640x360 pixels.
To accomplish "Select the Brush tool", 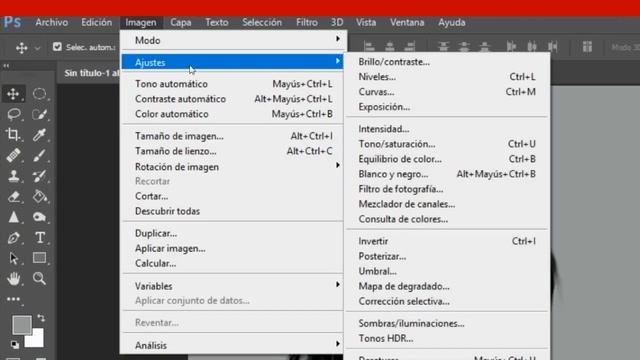I will click(39, 155).
